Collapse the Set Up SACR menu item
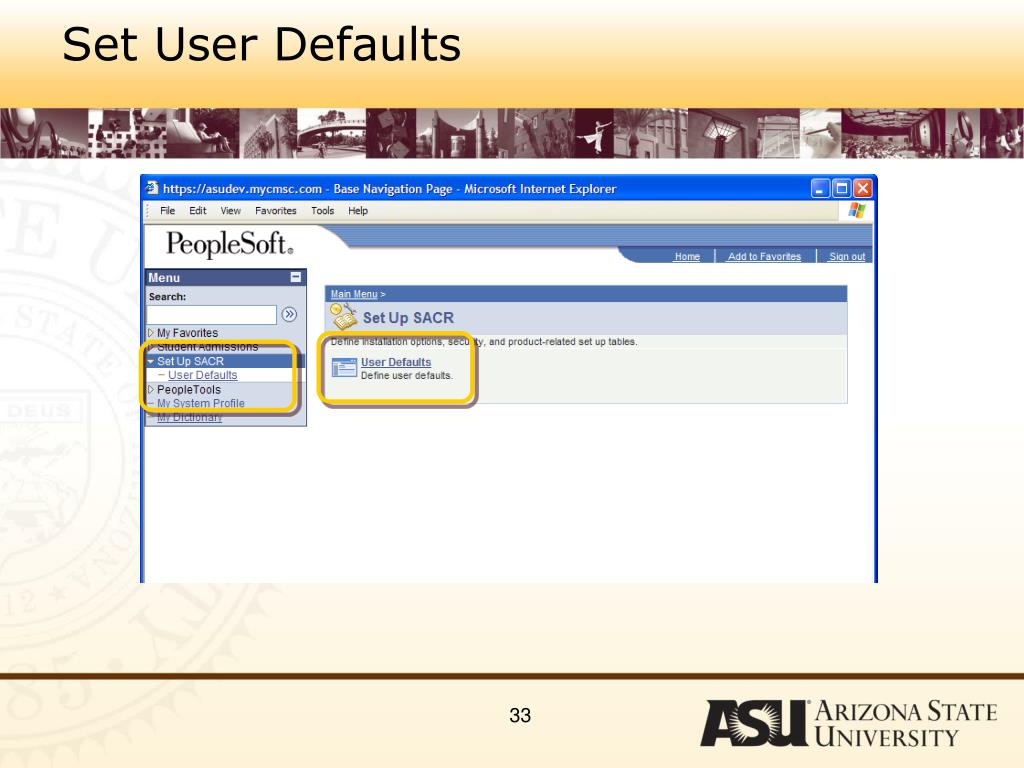Screen dimensions: 1024x768 (151, 361)
